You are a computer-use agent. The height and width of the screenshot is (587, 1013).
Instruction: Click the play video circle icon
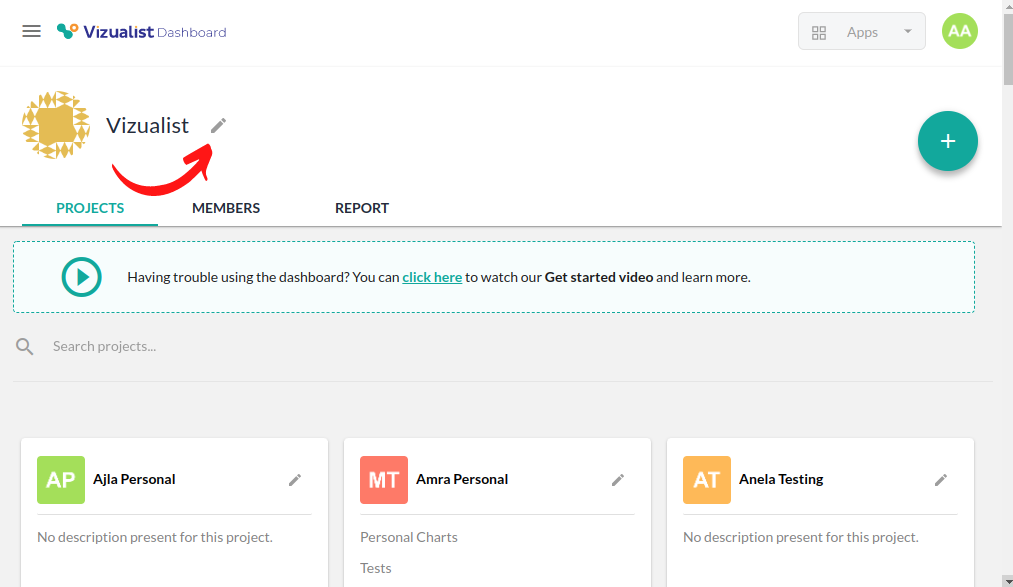pos(82,277)
